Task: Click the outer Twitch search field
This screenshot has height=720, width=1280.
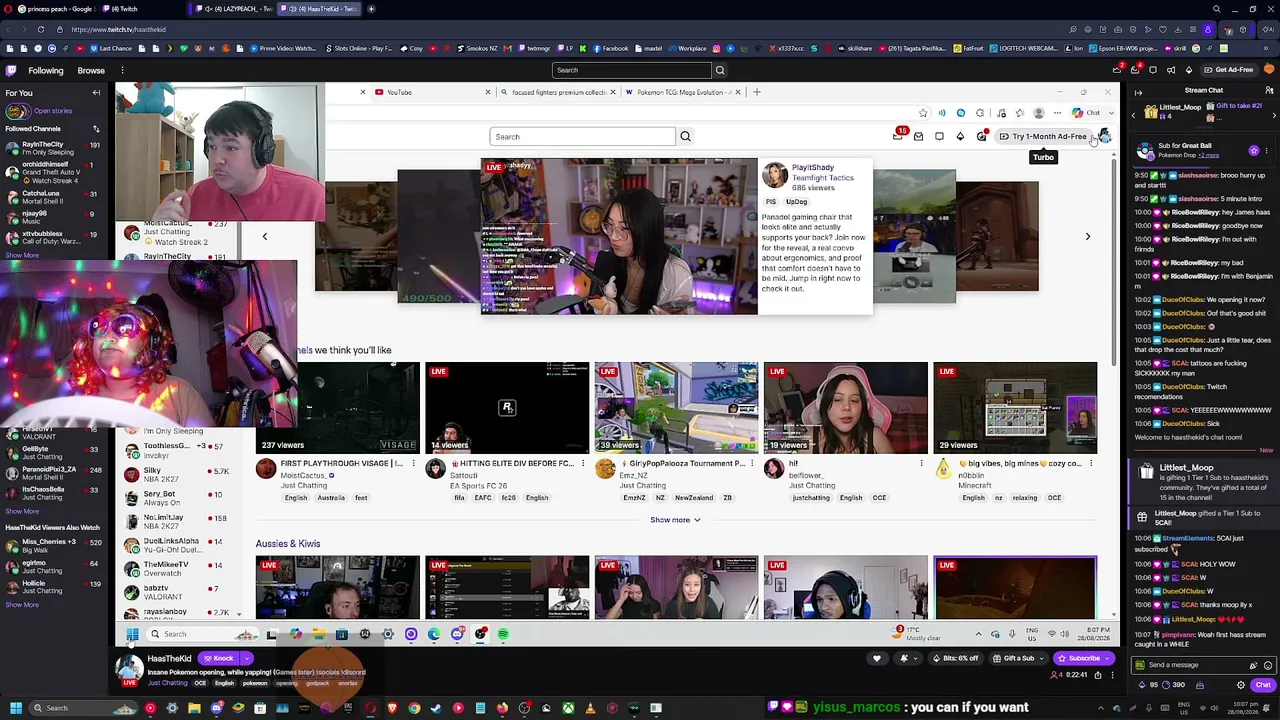Action: [631, 70]
